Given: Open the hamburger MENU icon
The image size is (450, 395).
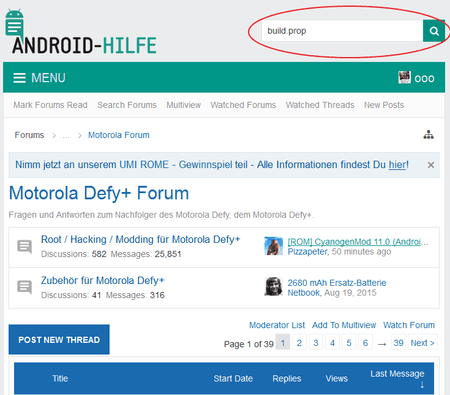Looking at the screenshot, I should 19,78.
